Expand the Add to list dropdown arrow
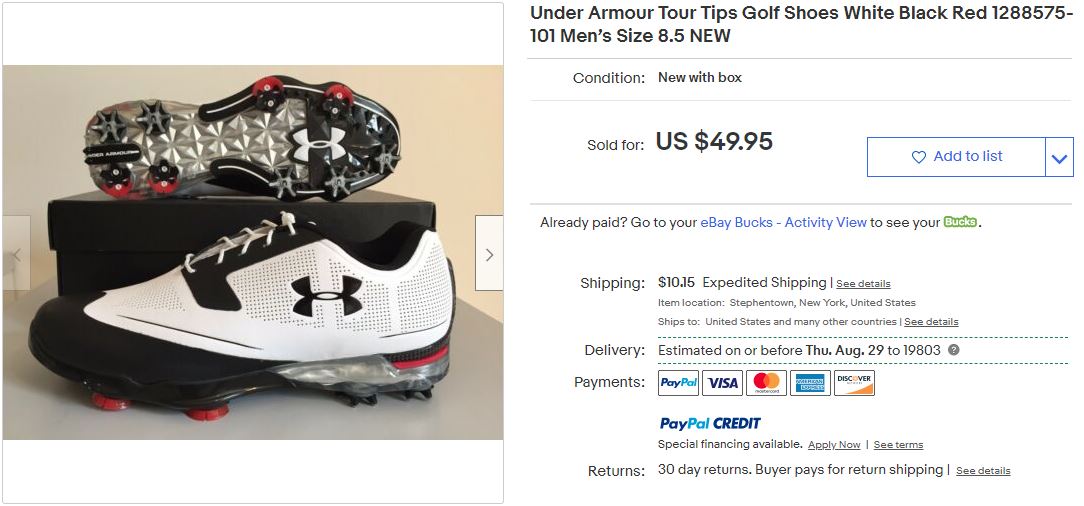1084x506 pixels. pyautogui.click(x=1060, y=158)
